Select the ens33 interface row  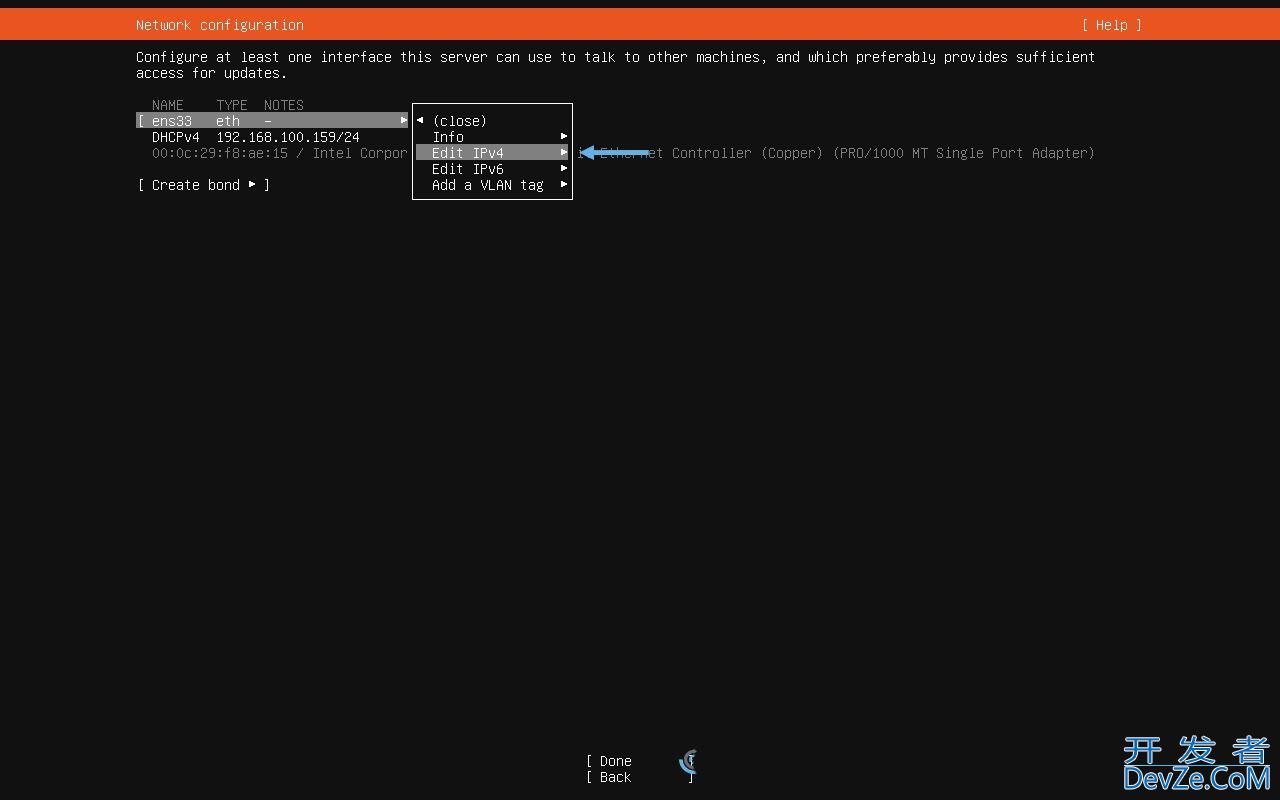(273, 121)
